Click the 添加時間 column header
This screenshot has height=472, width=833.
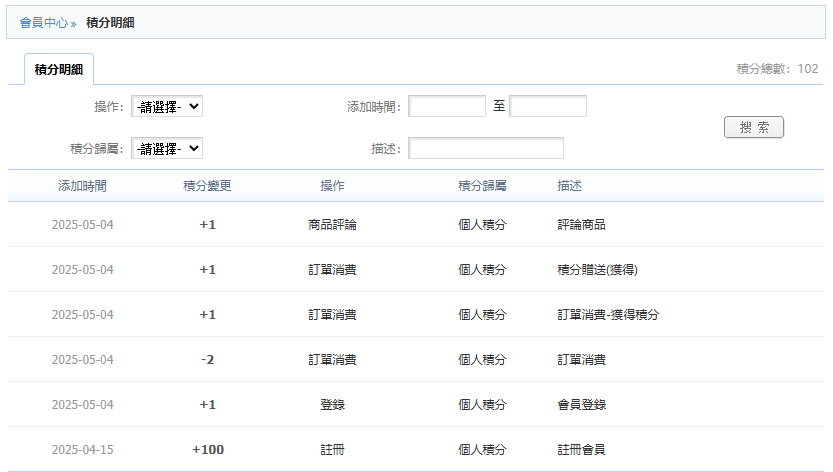(82, 186)
